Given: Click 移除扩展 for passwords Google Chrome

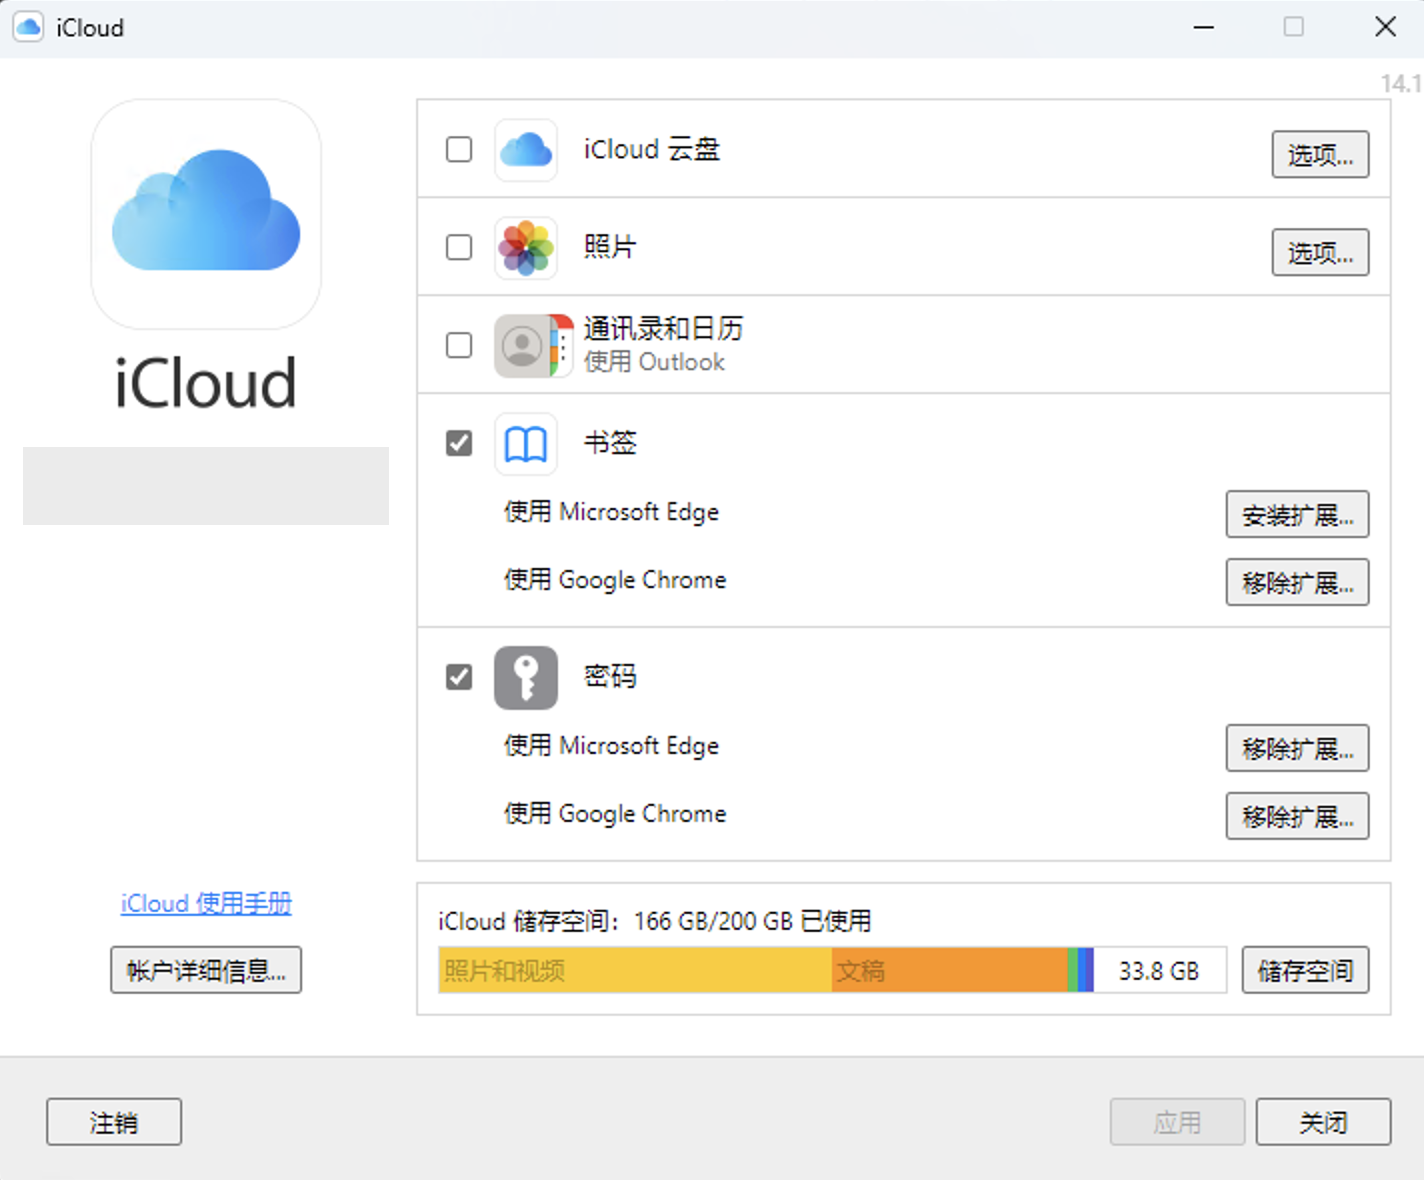Looking at the screenshot, I should point(1297,817).
